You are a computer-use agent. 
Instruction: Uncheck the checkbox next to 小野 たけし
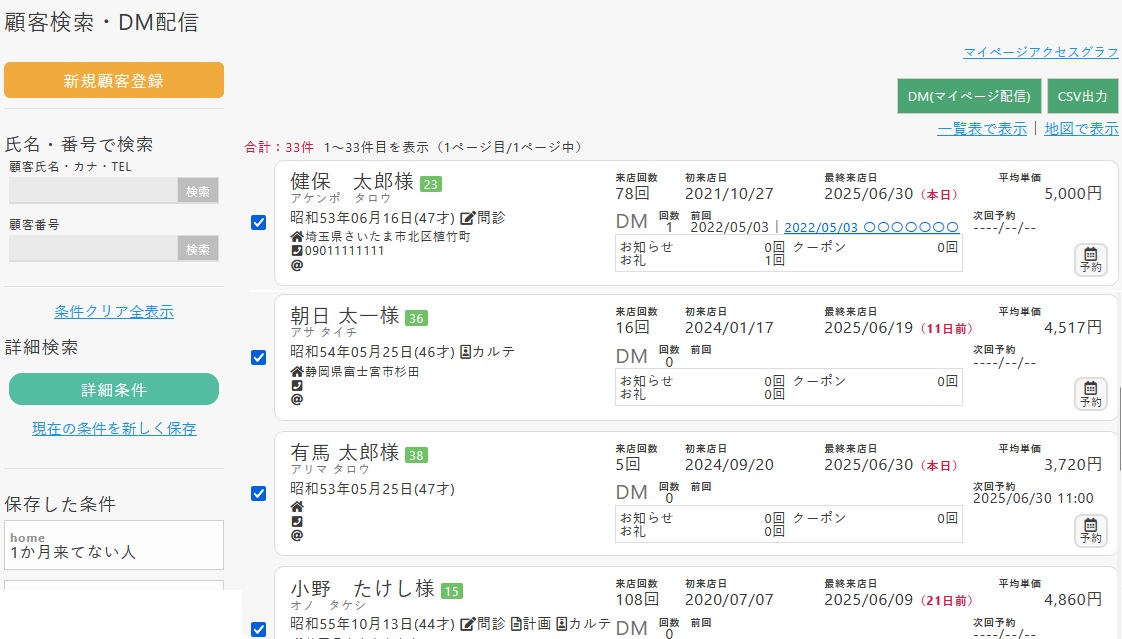[258, 629]
